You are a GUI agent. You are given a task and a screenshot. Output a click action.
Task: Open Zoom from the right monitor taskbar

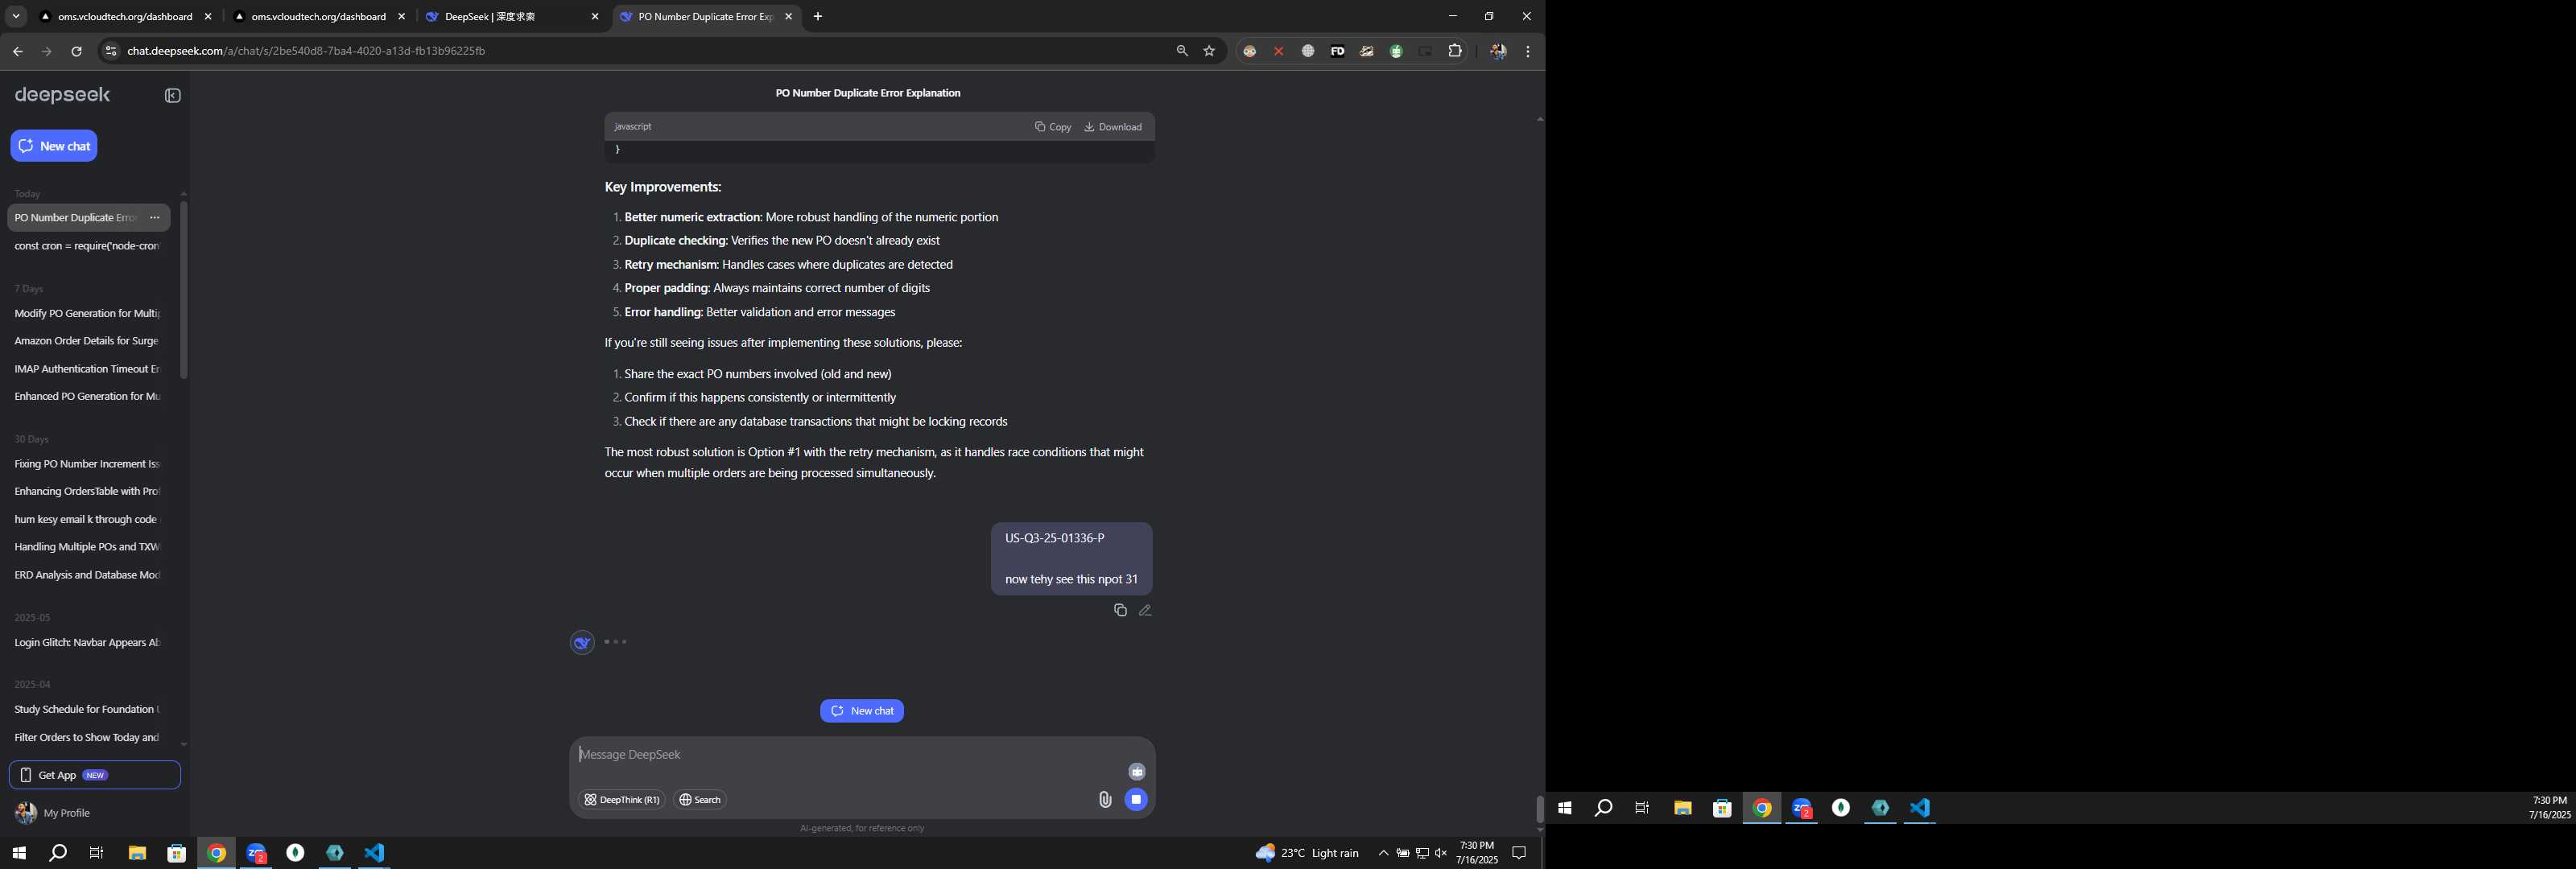pyautogui.click(x=1802, y=808)
